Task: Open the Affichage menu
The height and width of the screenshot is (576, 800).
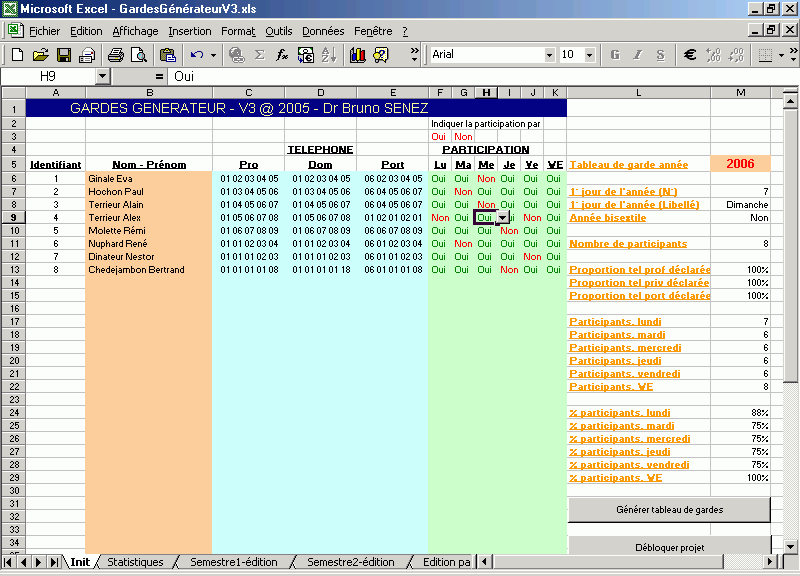Action: click(135, 31)
